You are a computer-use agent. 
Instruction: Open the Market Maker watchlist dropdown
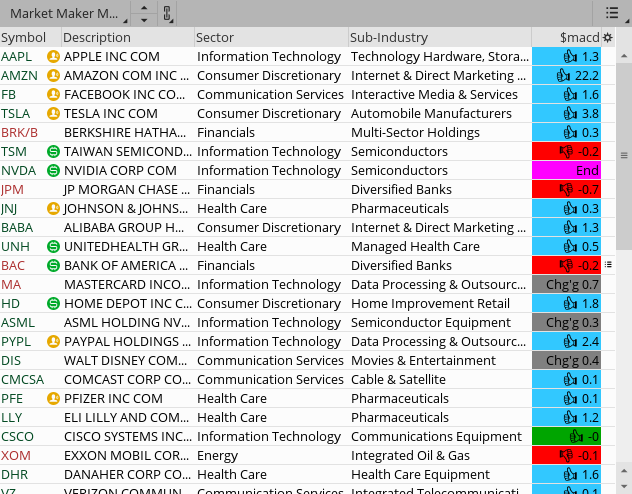(x=65, y=14)
